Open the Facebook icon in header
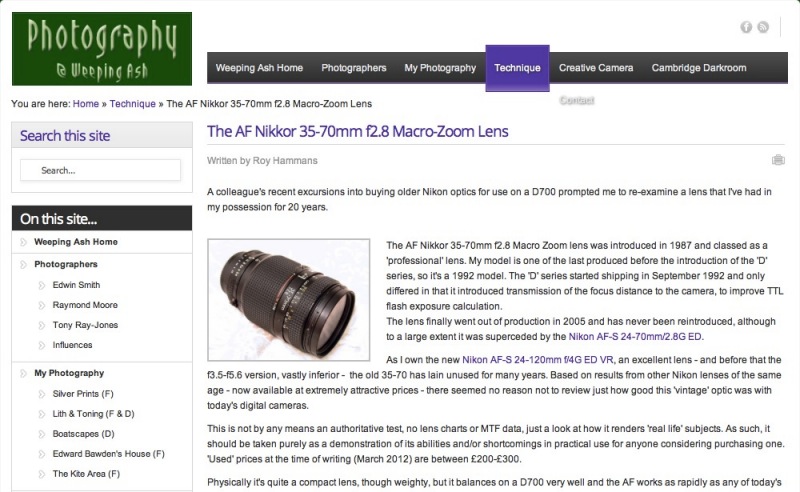The height and width of the screenshot is (492, 800). click(x=746, y=27)
